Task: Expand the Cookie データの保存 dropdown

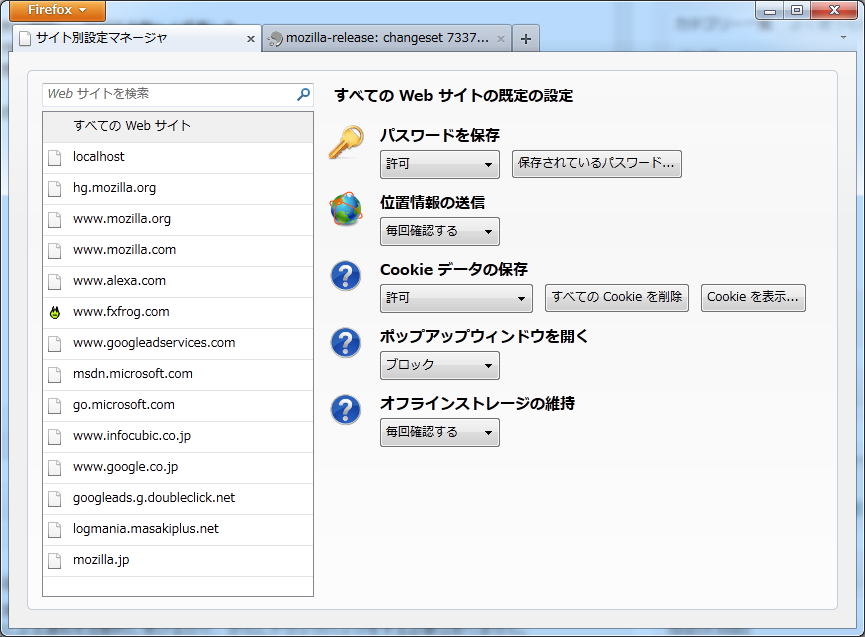Action: (x=456, y=298)
